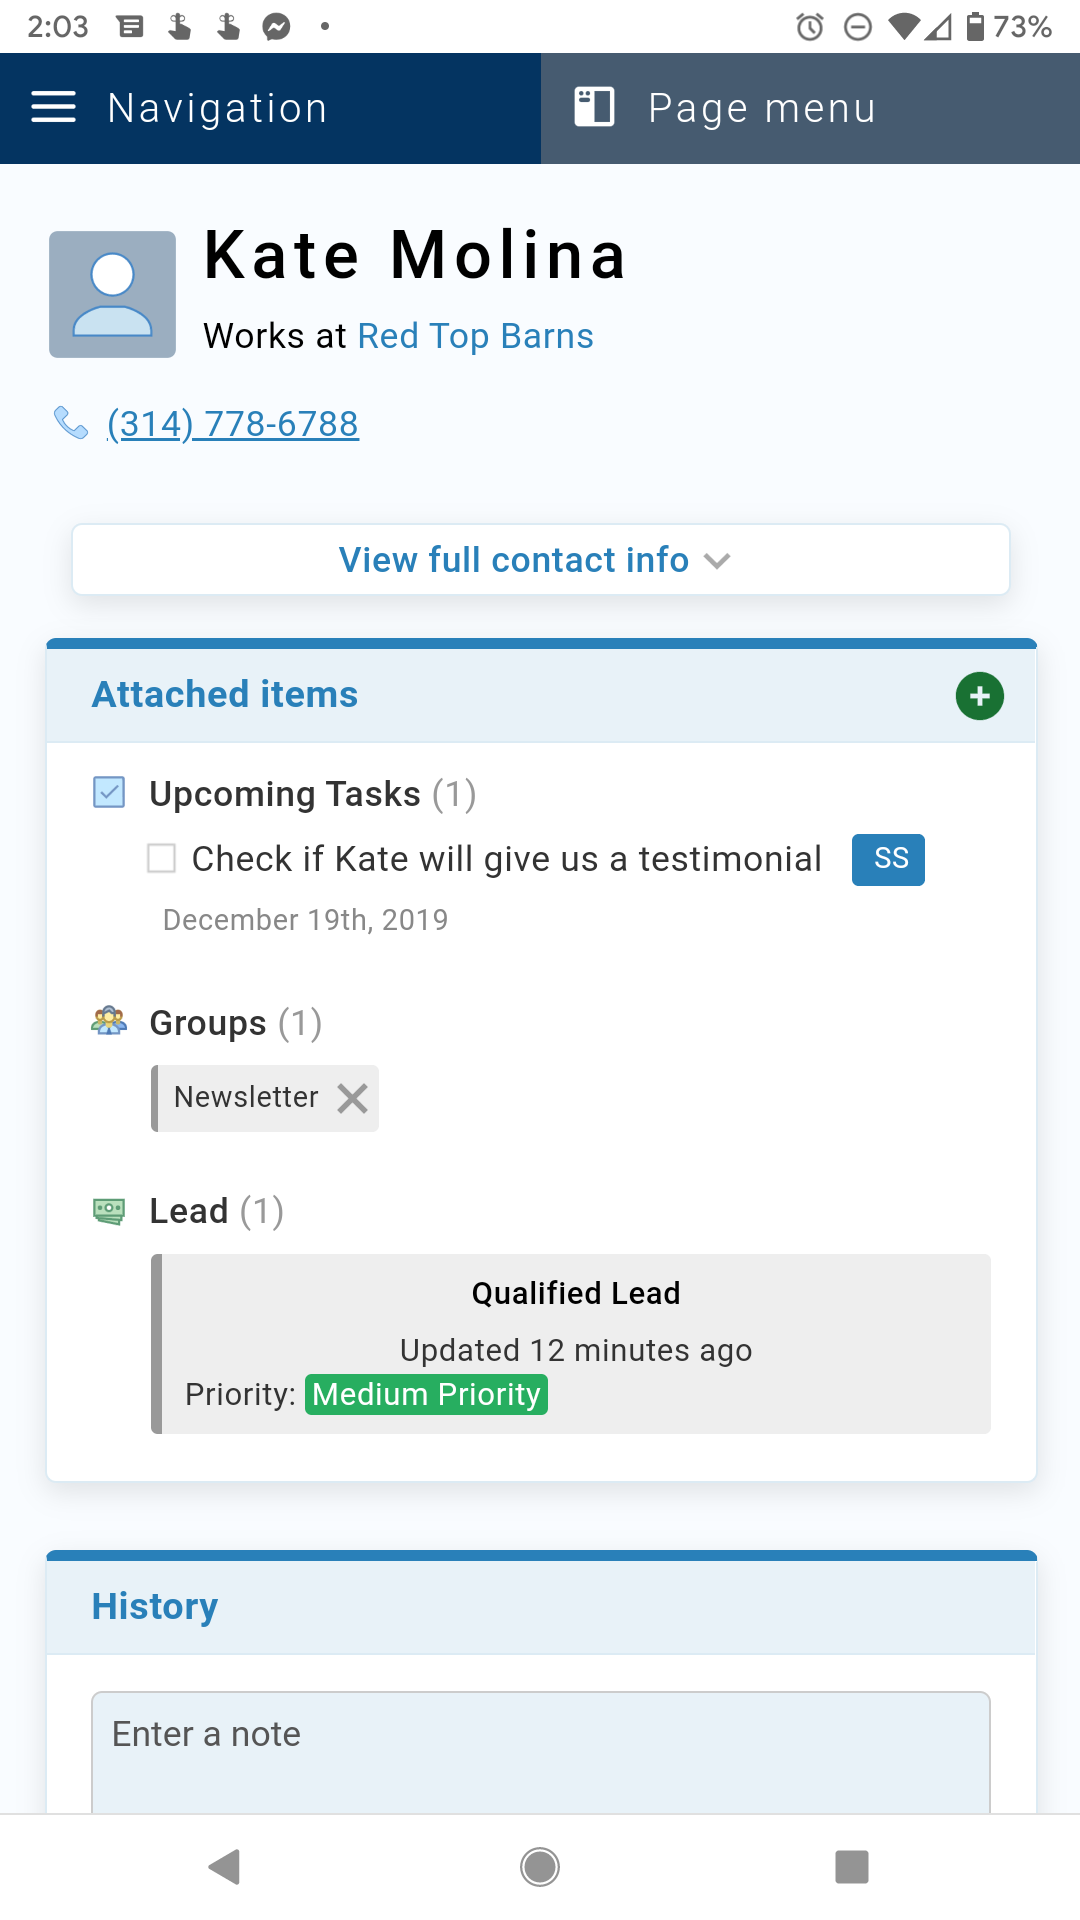Call the number (314) 778-6788
This screenshot has width=1080, height=1920.
pos(232,423)
